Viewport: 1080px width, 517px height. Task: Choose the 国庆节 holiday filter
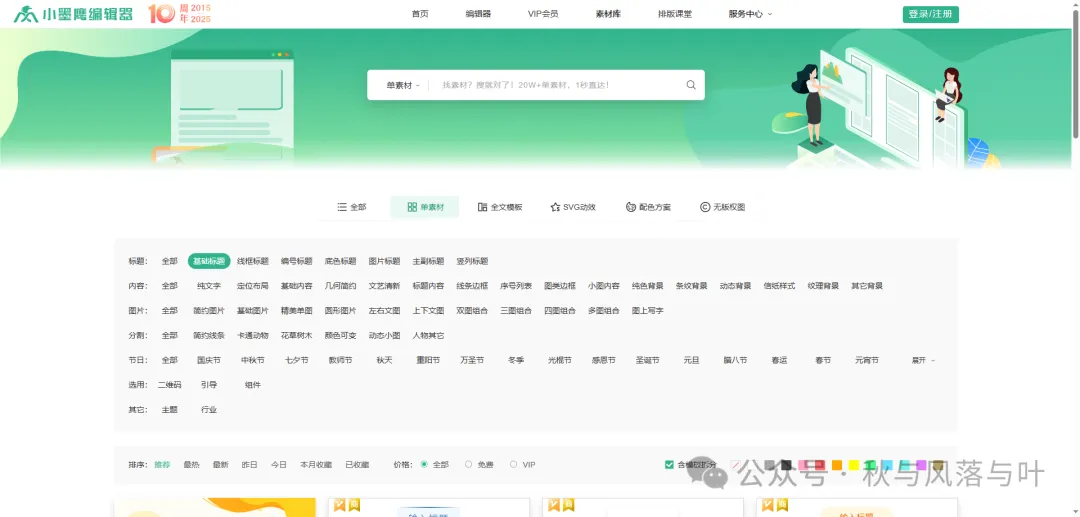[209, 360]
